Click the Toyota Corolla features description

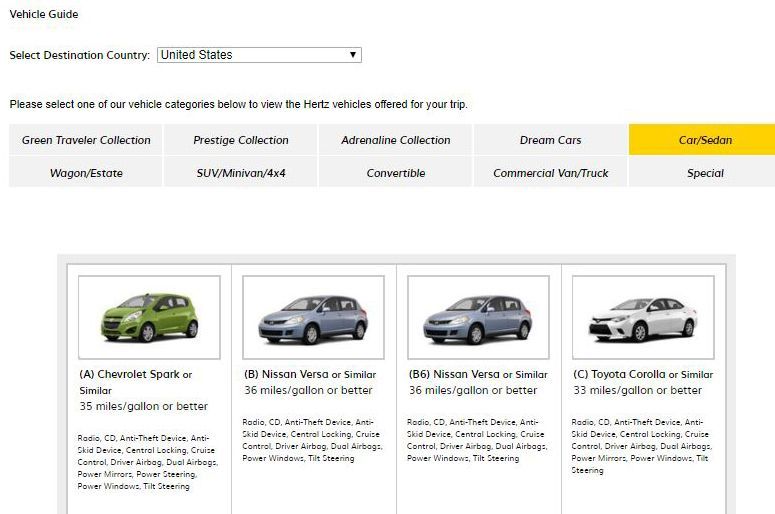click(641, 446)
